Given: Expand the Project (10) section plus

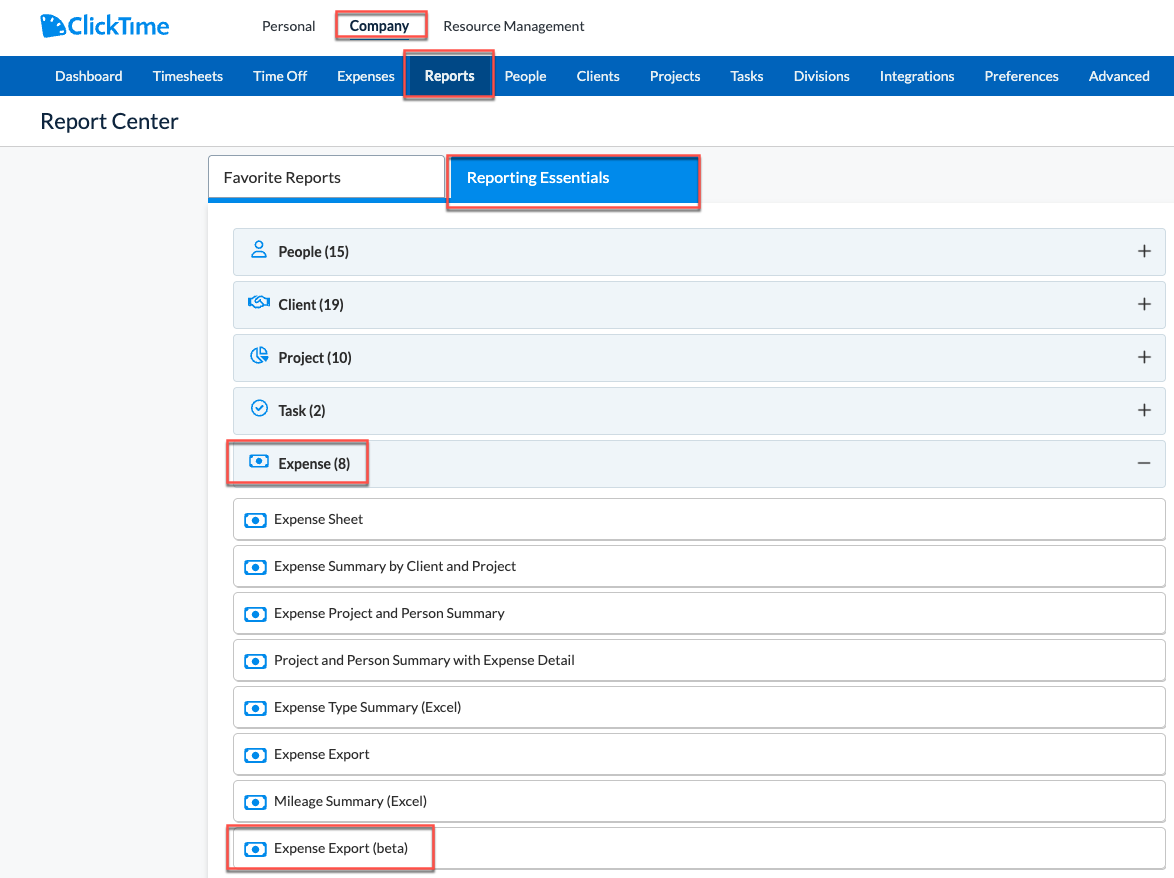Looking at the screenshot, I should tap(1144, 358).
